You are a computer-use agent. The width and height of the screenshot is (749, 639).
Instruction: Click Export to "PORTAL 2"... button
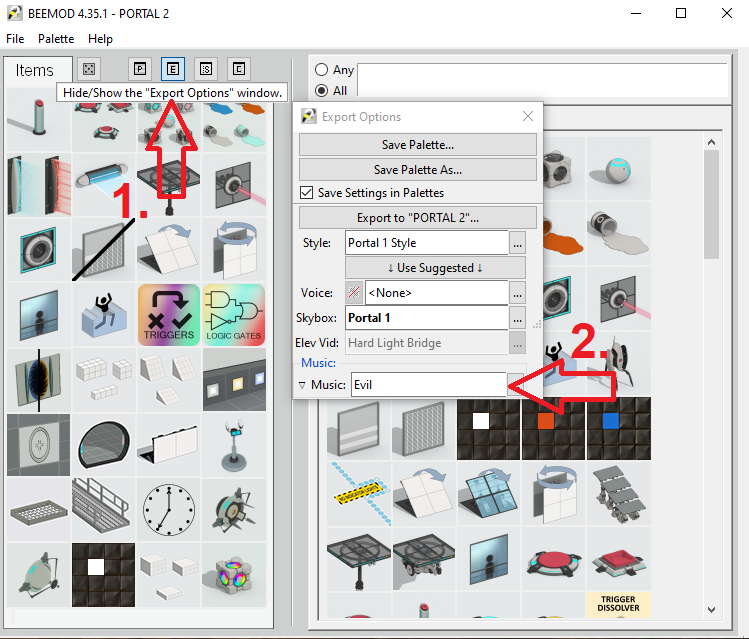click(418, 218)
